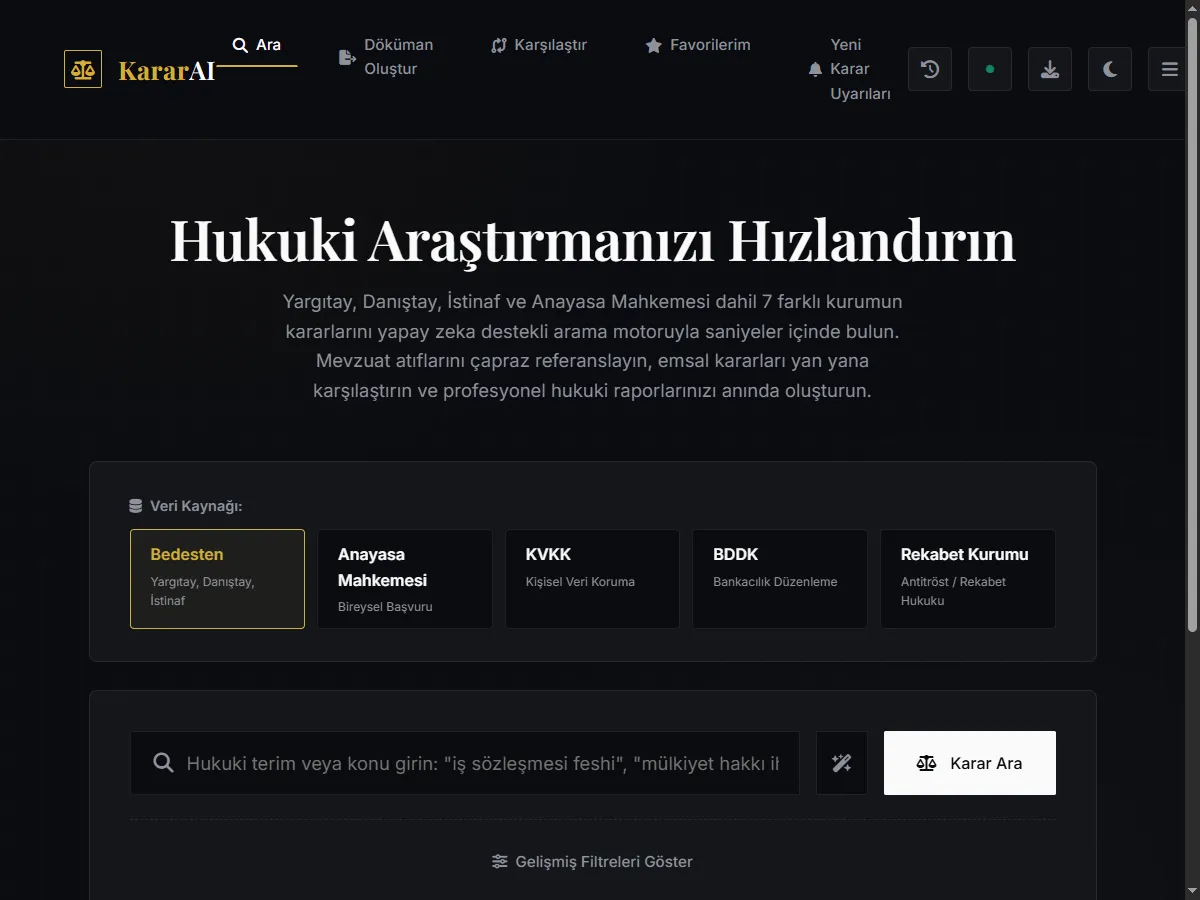Toggle dark mode with moon icon
The image size is (1200, 900).
(1110, 69)
